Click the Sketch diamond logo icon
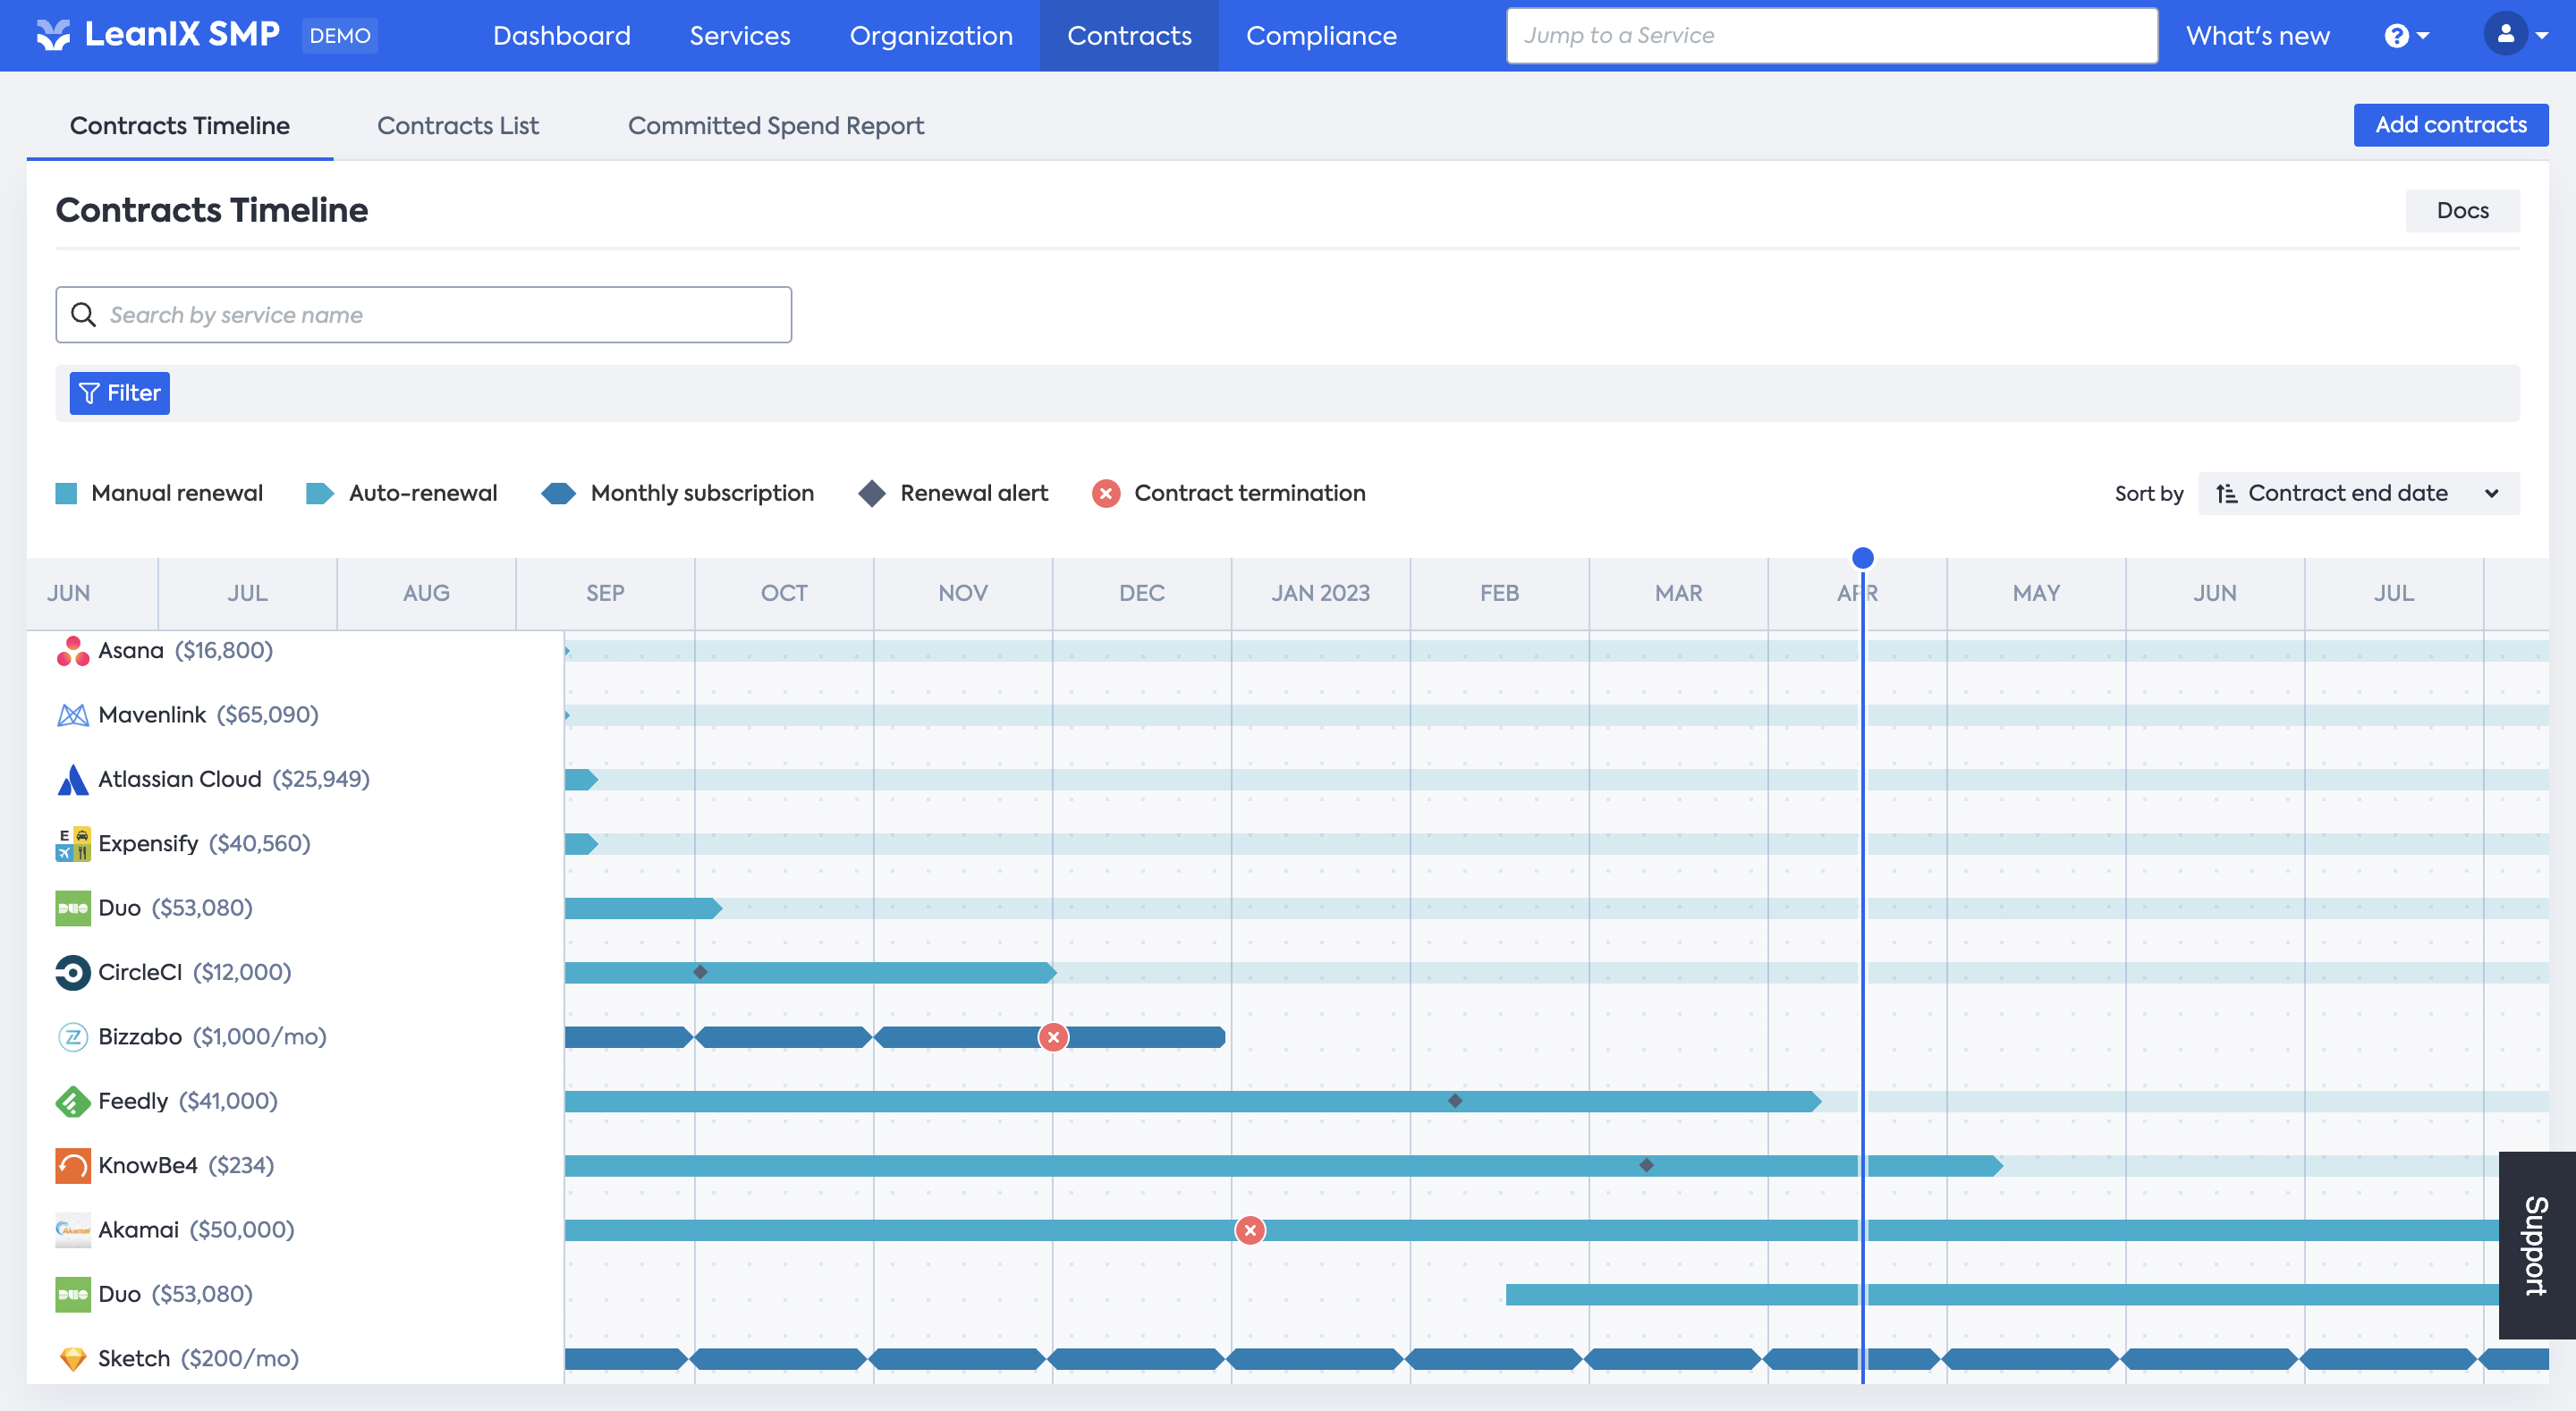Image resolution: width=2576 pixels, height=1411 pixels. 72,1359
